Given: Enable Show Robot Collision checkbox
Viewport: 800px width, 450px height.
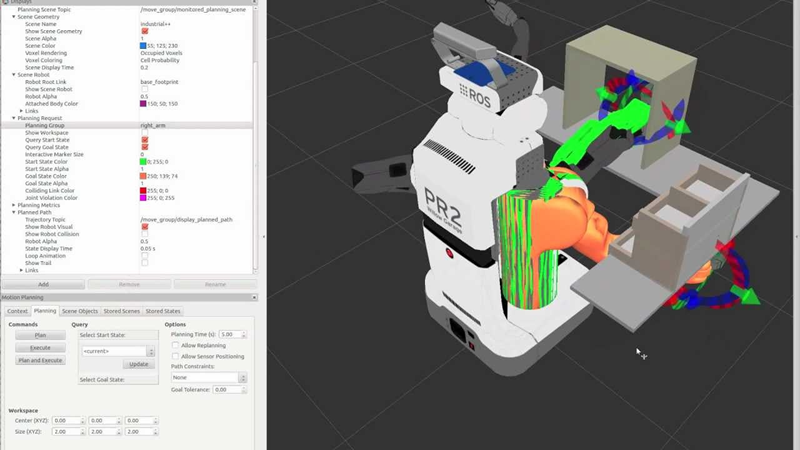Looking at the screenshot, I should pos(145,234).
